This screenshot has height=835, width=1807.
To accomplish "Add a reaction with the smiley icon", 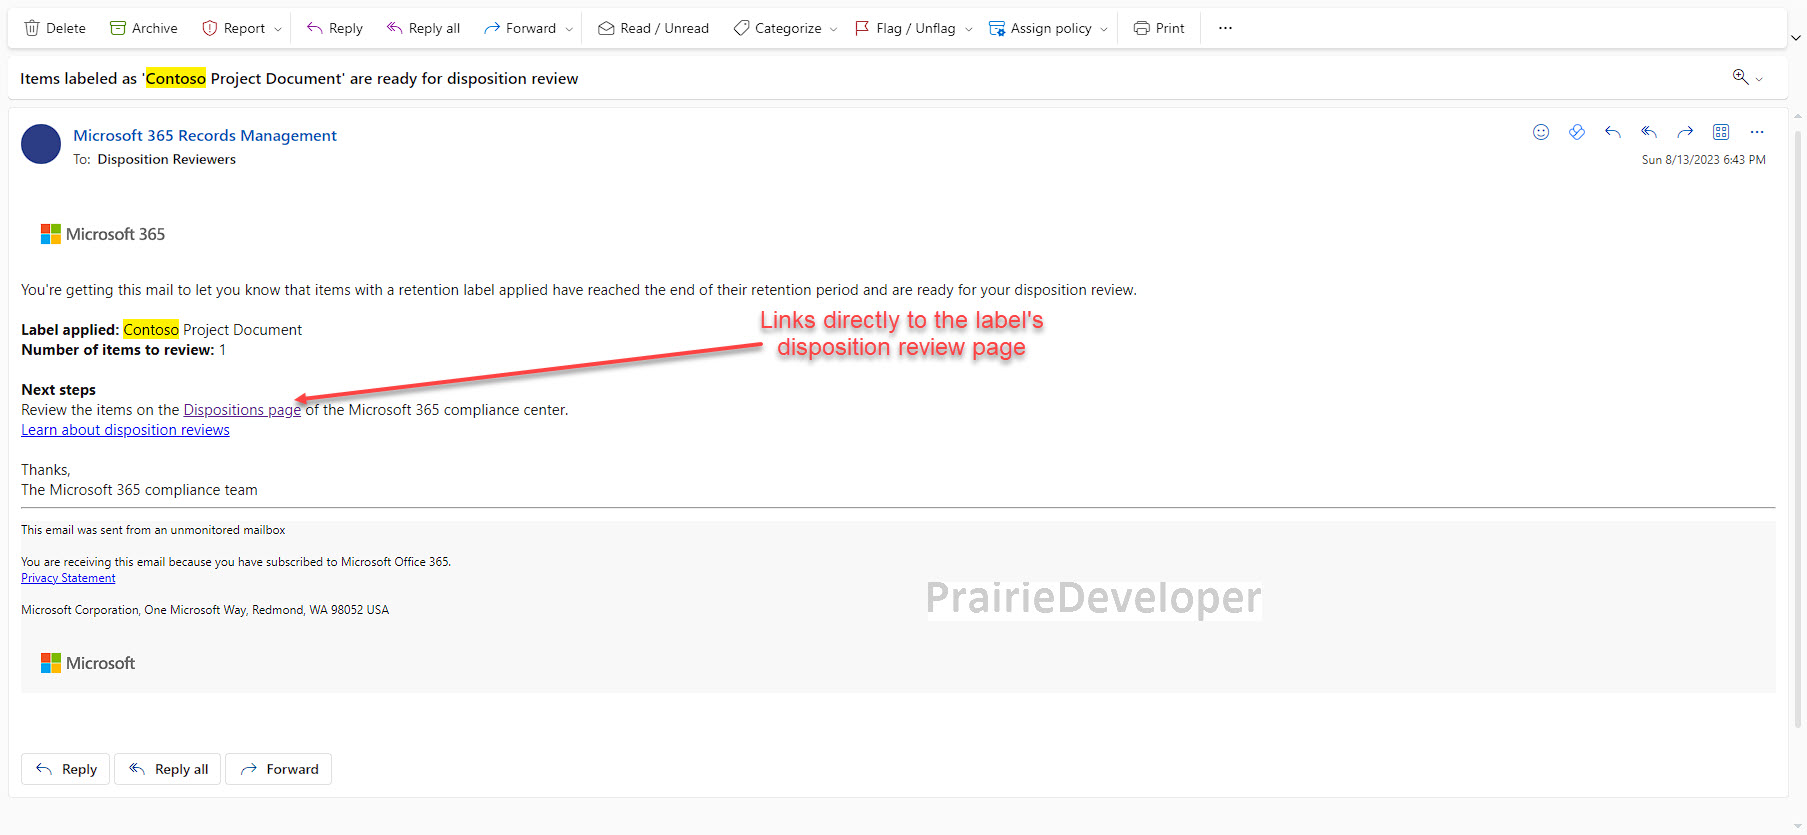I will (x=1541, y=132).
